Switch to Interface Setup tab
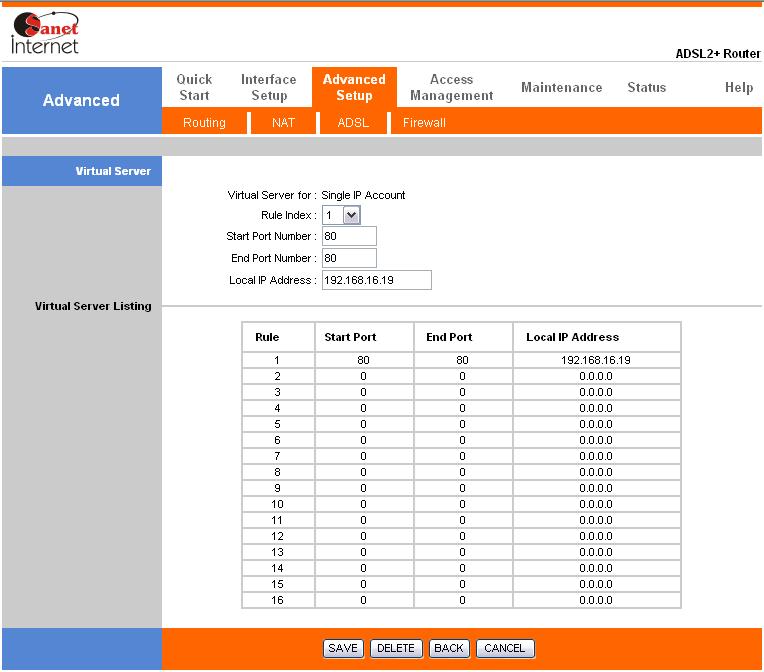 [x=268, y=87]
